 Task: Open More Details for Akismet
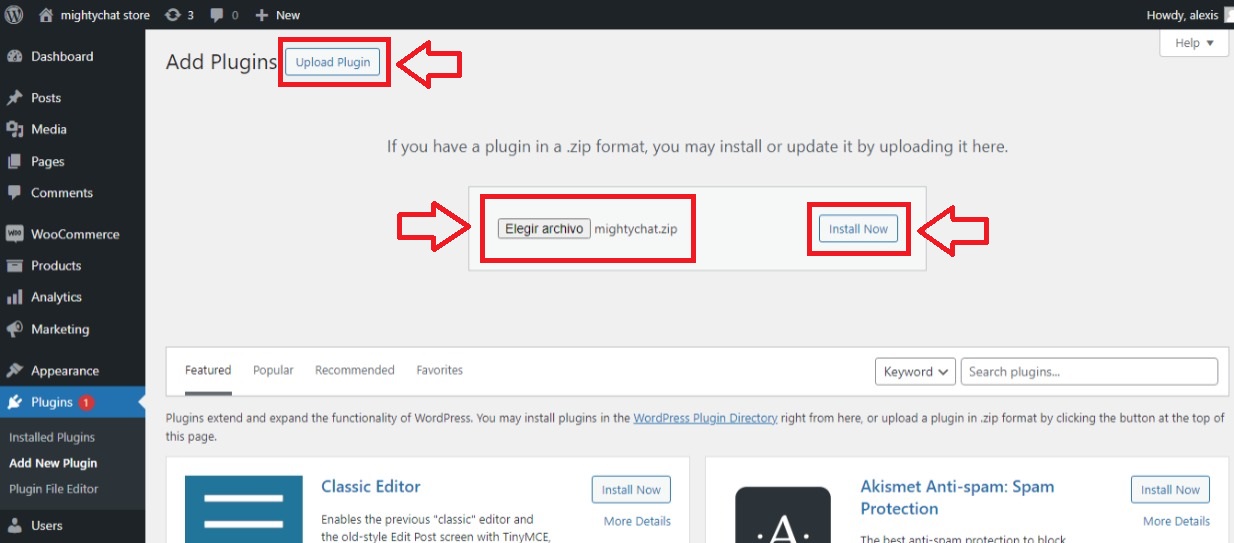(1176, 521)
